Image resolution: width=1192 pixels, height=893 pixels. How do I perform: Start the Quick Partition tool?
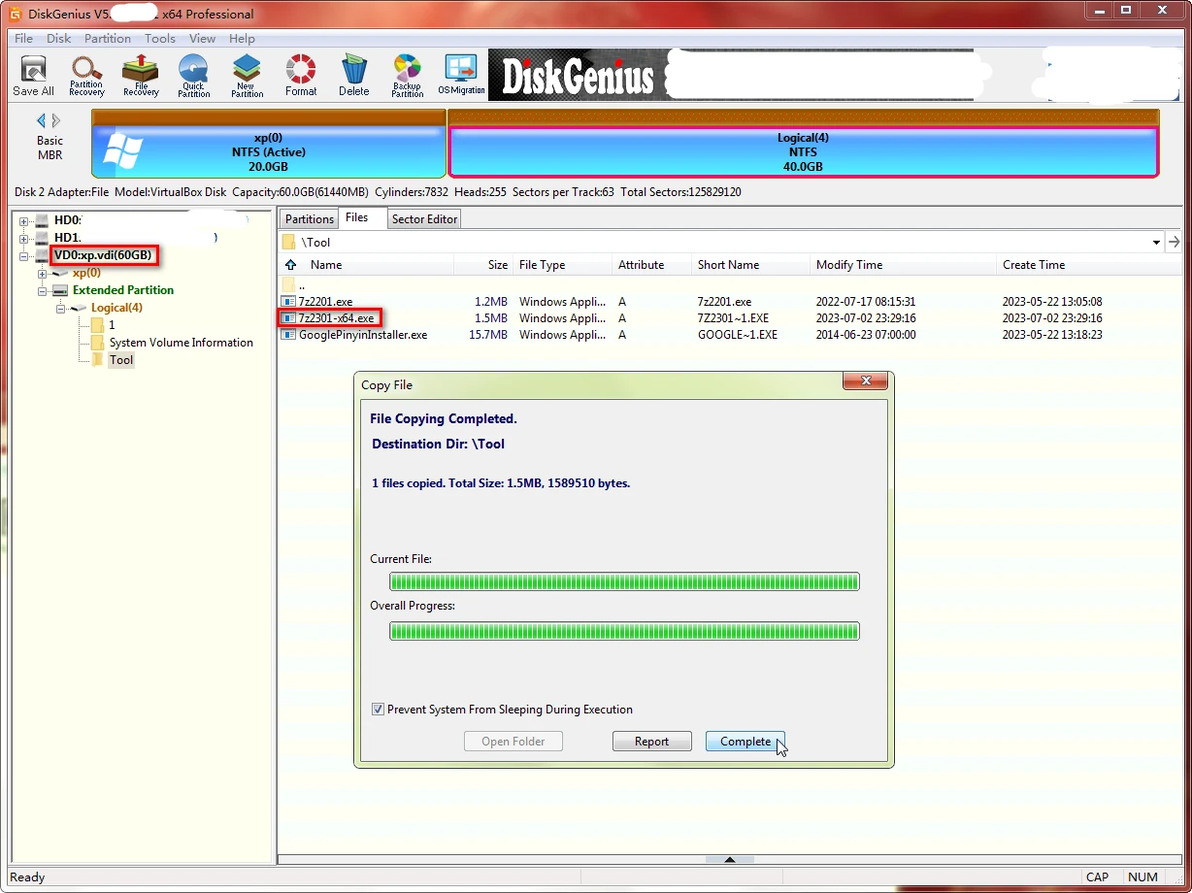pos(194,75)
